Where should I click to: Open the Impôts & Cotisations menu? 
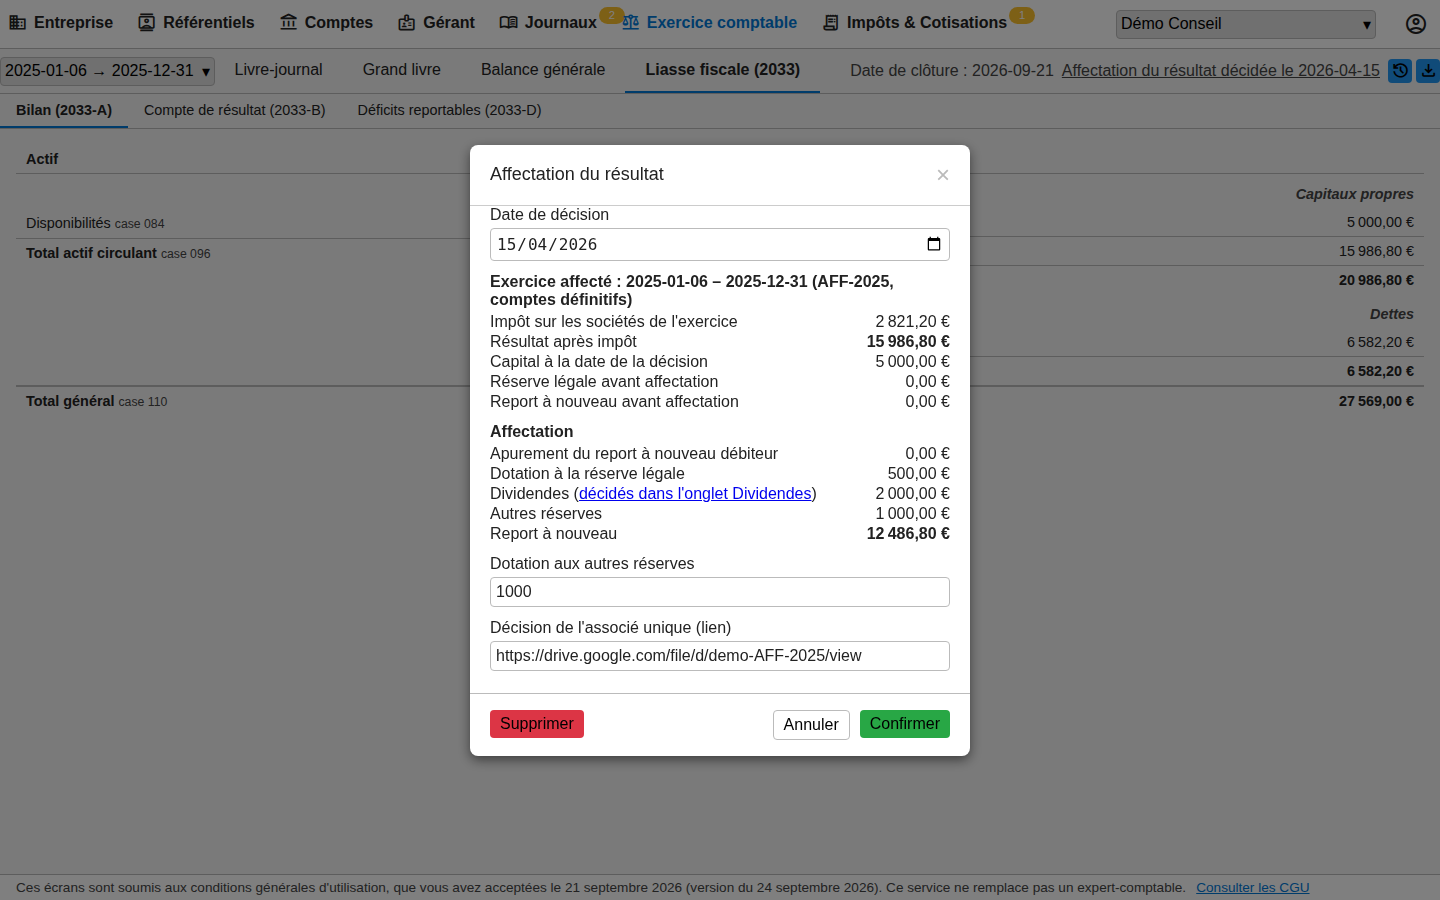(914, 22)
